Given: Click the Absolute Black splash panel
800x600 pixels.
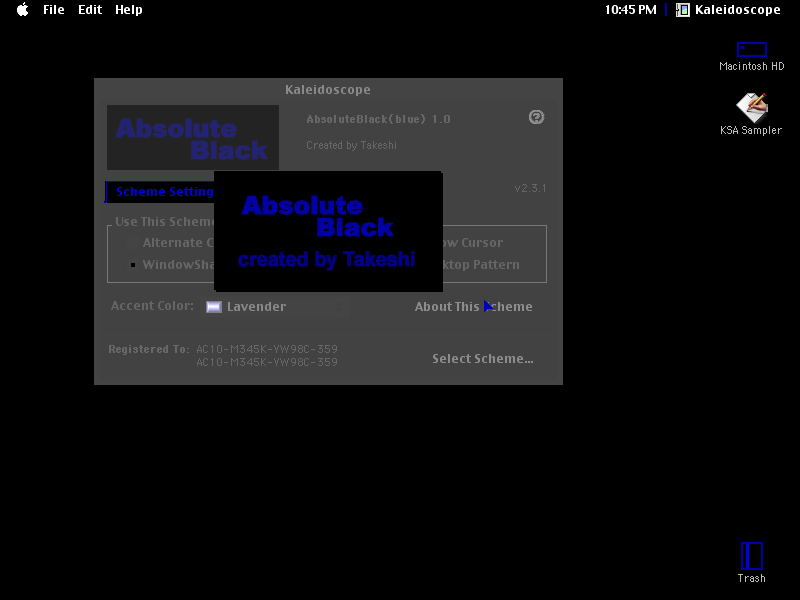Looking at the screenshot, I should (328, 232).
